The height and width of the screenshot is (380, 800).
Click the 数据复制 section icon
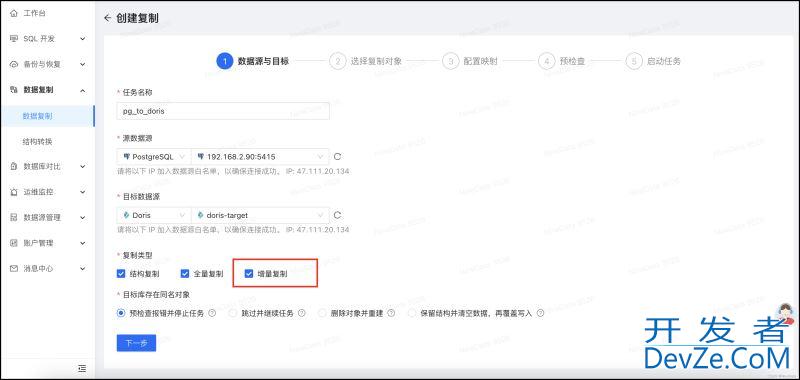[x=14, y=90]
